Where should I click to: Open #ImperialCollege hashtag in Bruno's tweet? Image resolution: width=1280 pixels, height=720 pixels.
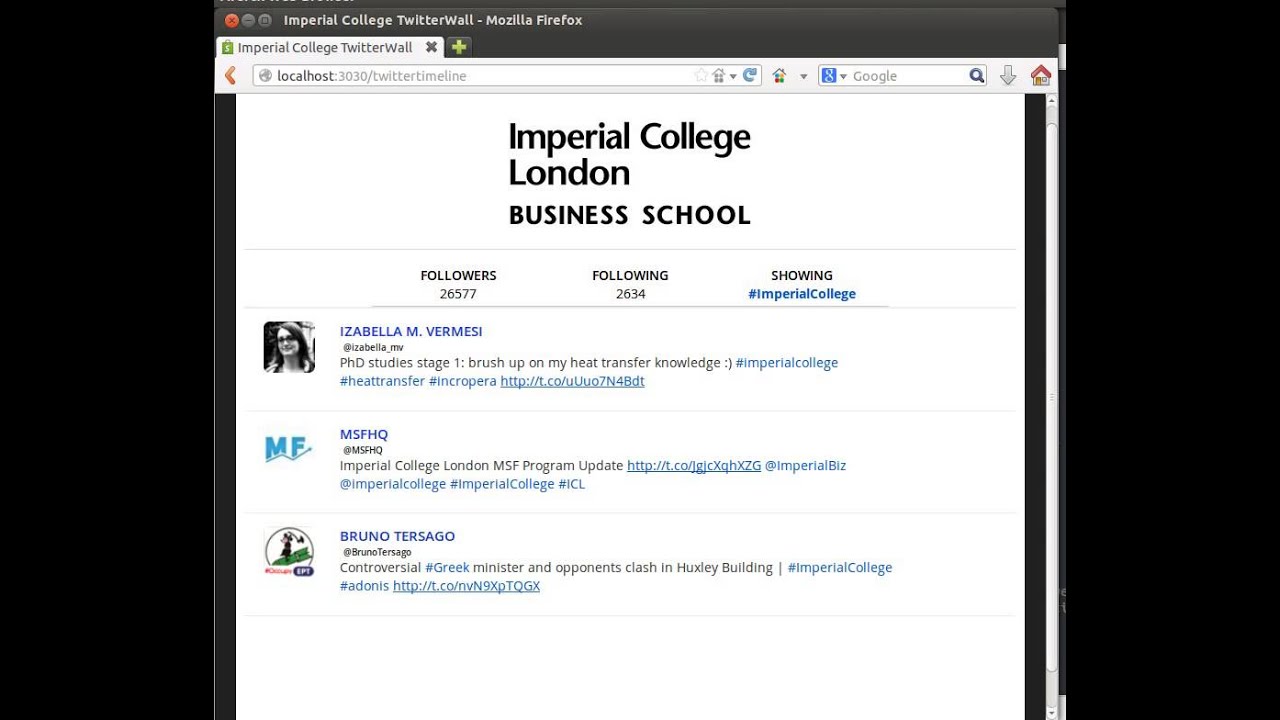coord(840,568)
